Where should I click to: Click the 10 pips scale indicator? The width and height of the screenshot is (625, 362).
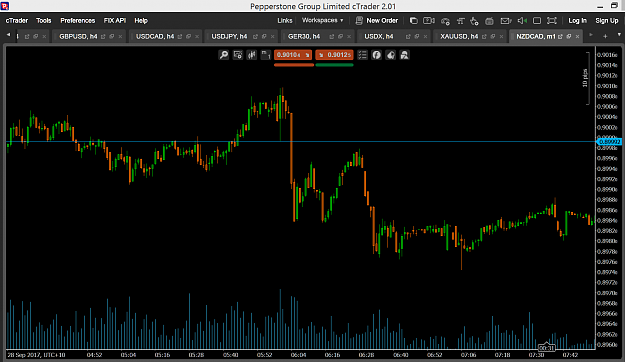586,78
